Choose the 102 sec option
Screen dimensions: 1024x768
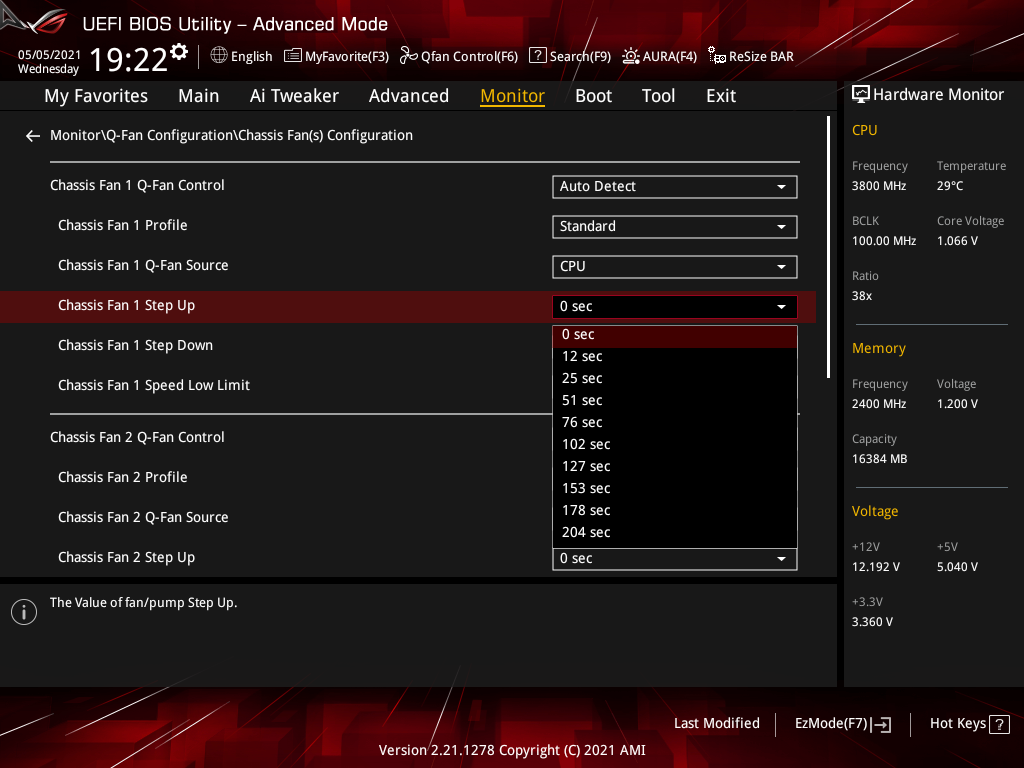pyautogui.click(x=675, y=445)
